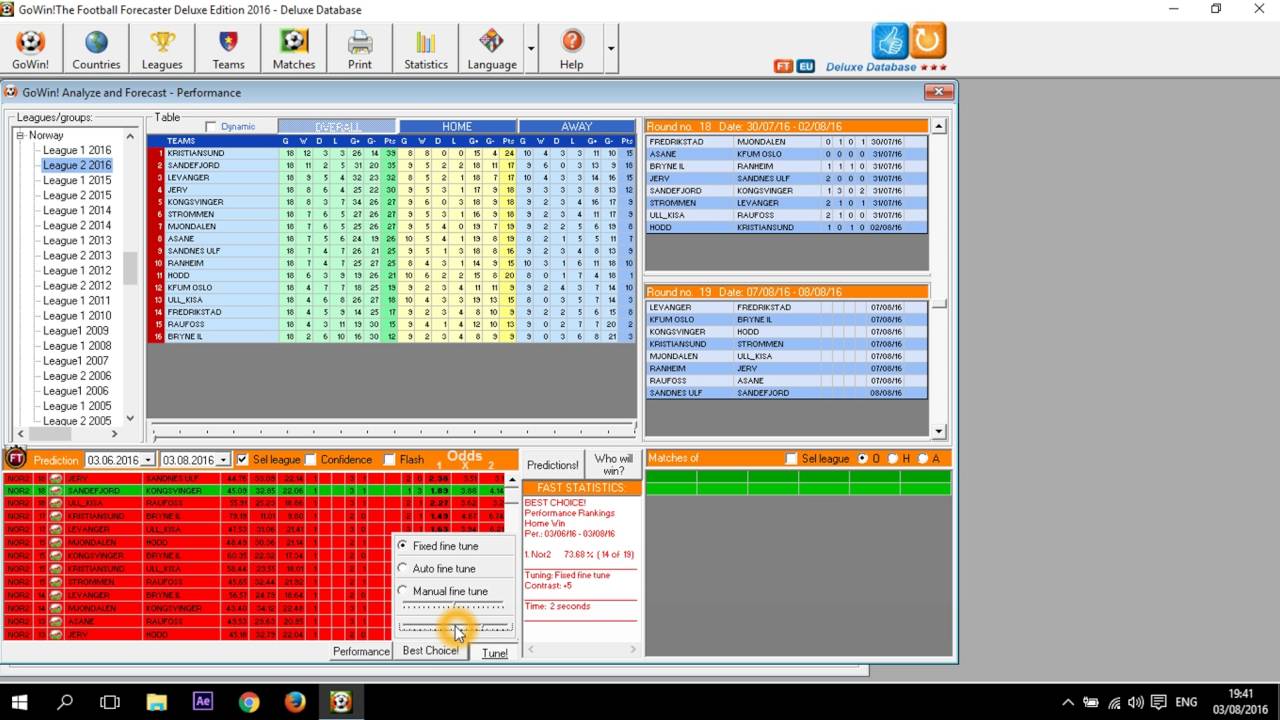
Task: Click the ENG language indicator
Action: (1186, 702)
